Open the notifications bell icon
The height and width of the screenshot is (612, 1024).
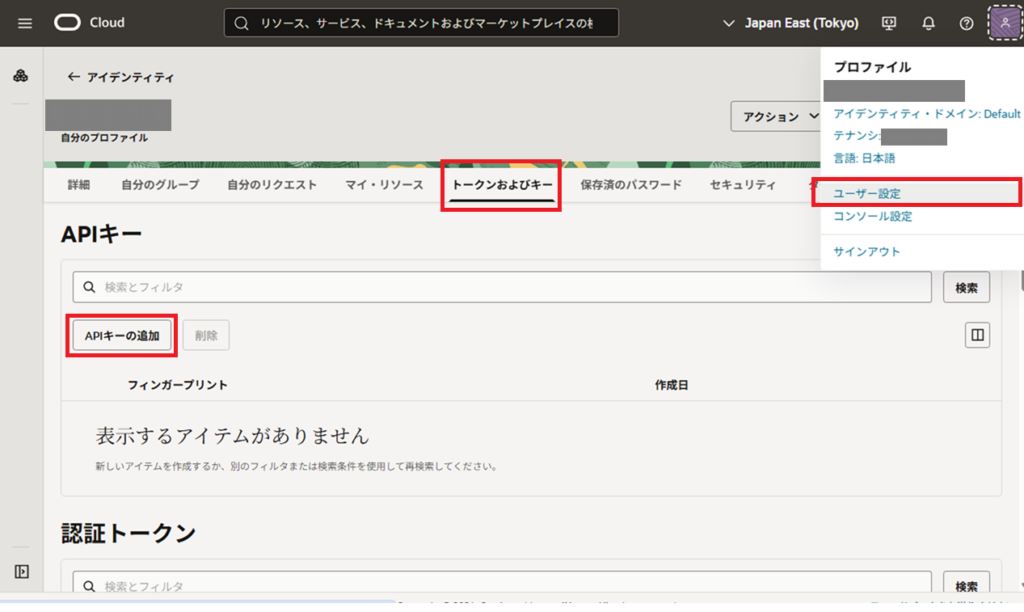coord(928,23)
